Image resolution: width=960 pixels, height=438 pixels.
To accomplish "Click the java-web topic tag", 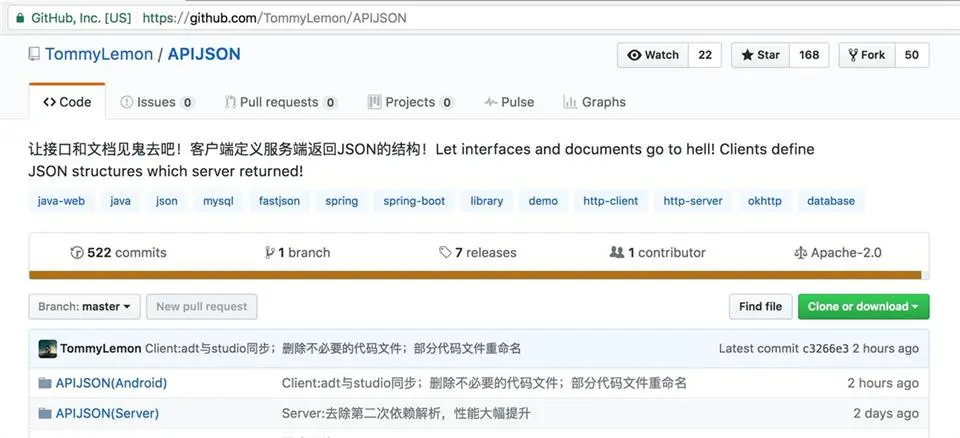I will click(x=61, y=201).
